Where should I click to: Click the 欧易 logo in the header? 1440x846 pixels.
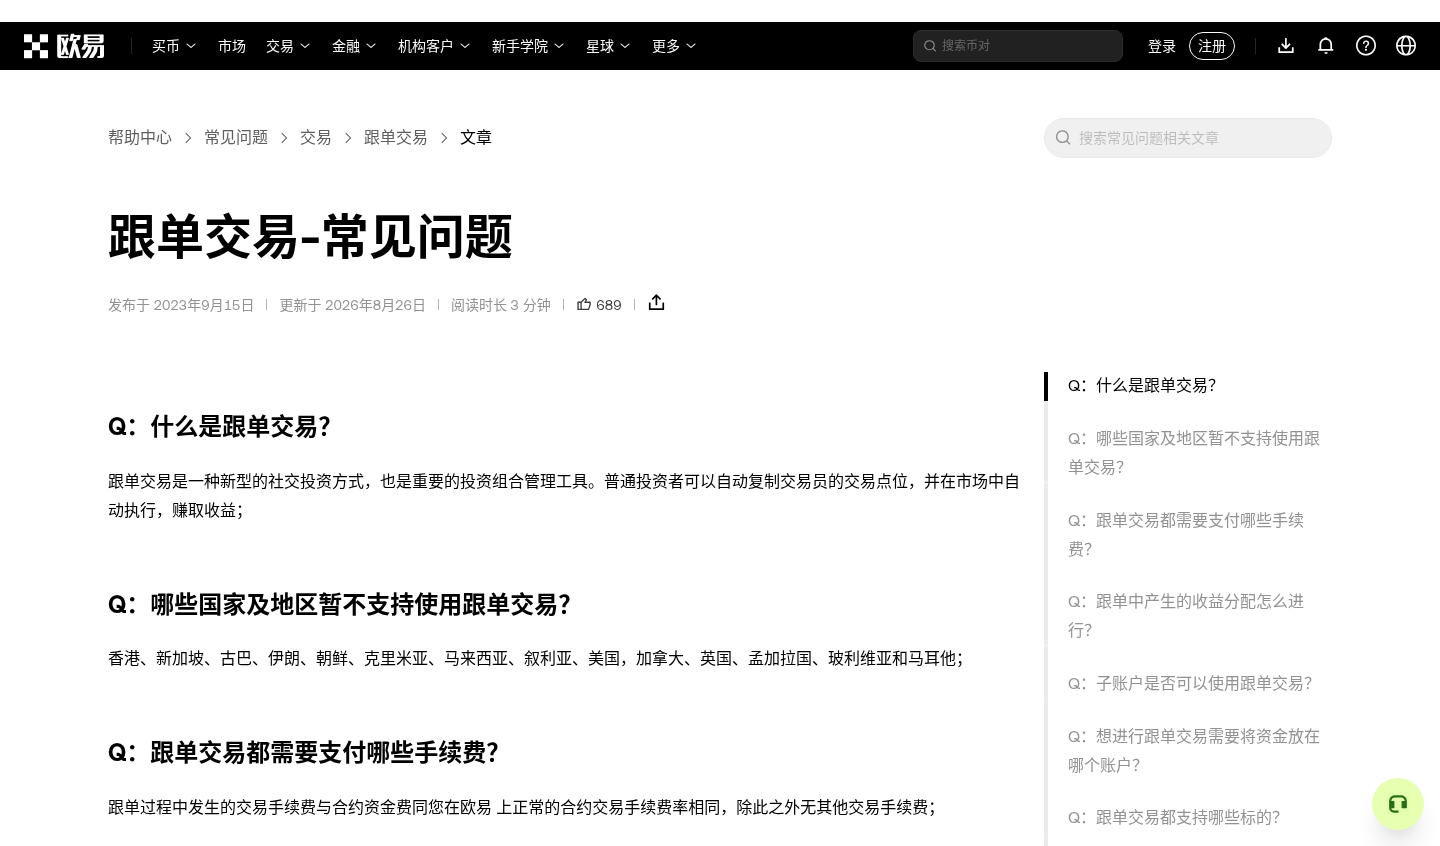(64, 46)
